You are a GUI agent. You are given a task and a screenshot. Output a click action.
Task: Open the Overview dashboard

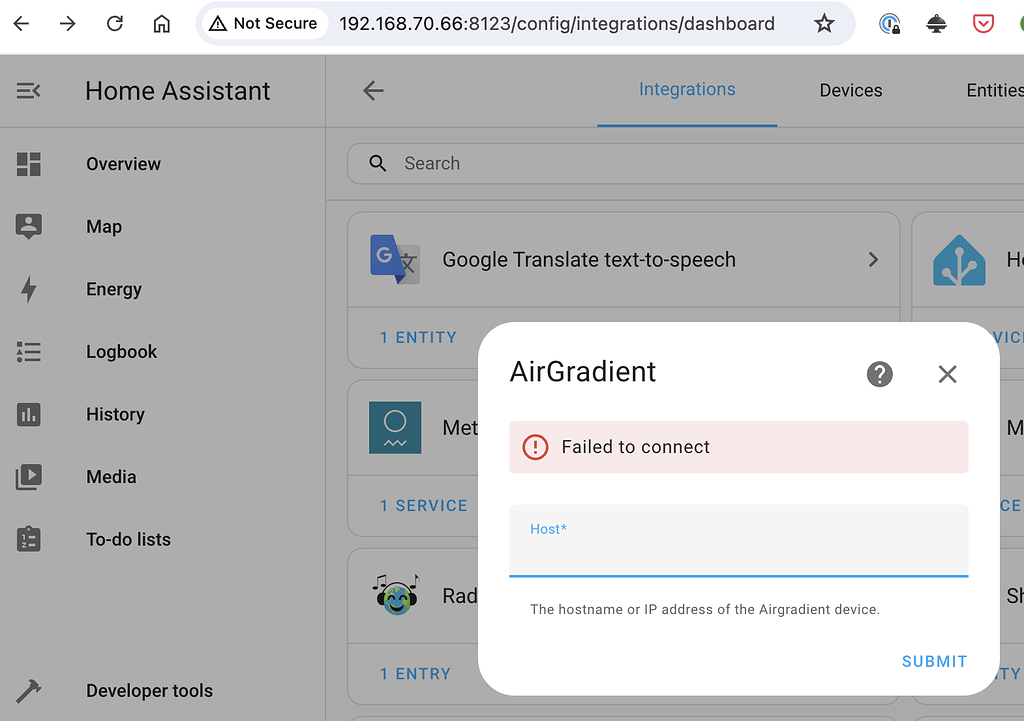click(x=121, y=164)
